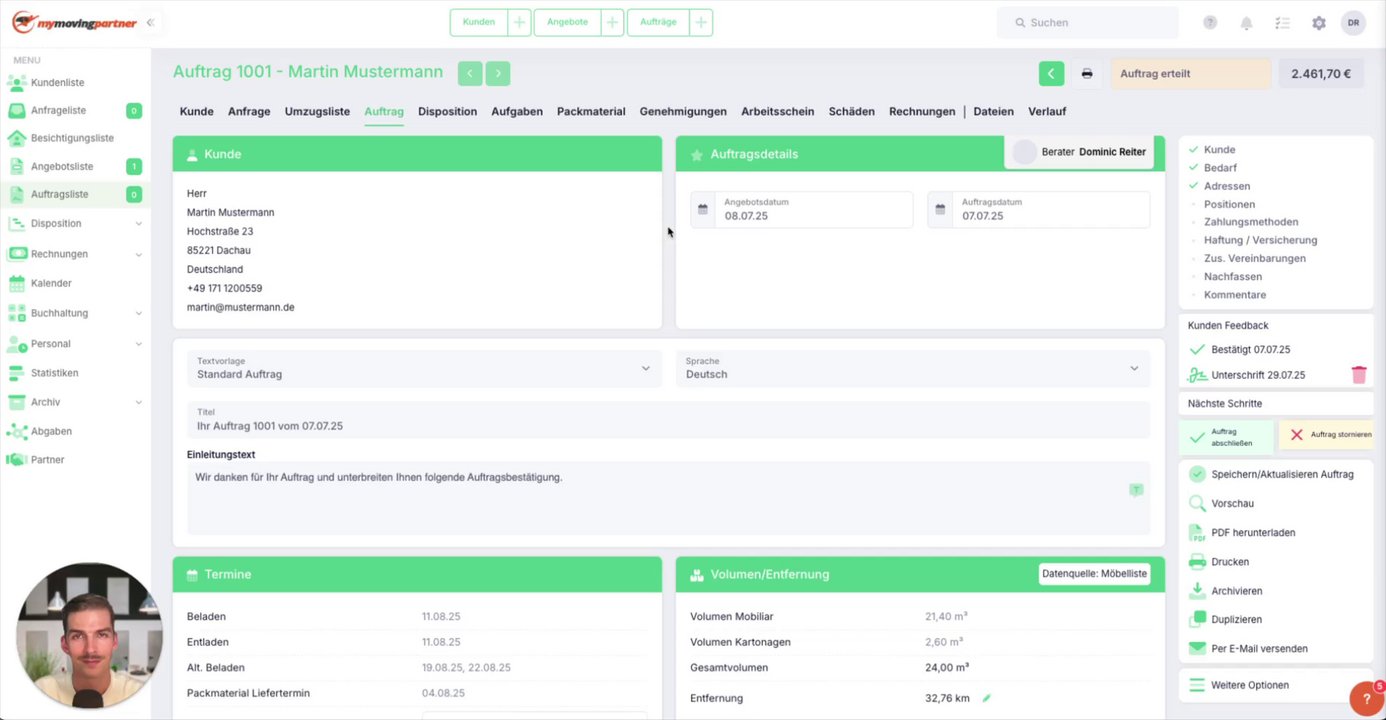The height and width of the screenshot is (720, 1386).
Task: Click the printer icon
Action: coord(1087,73)
